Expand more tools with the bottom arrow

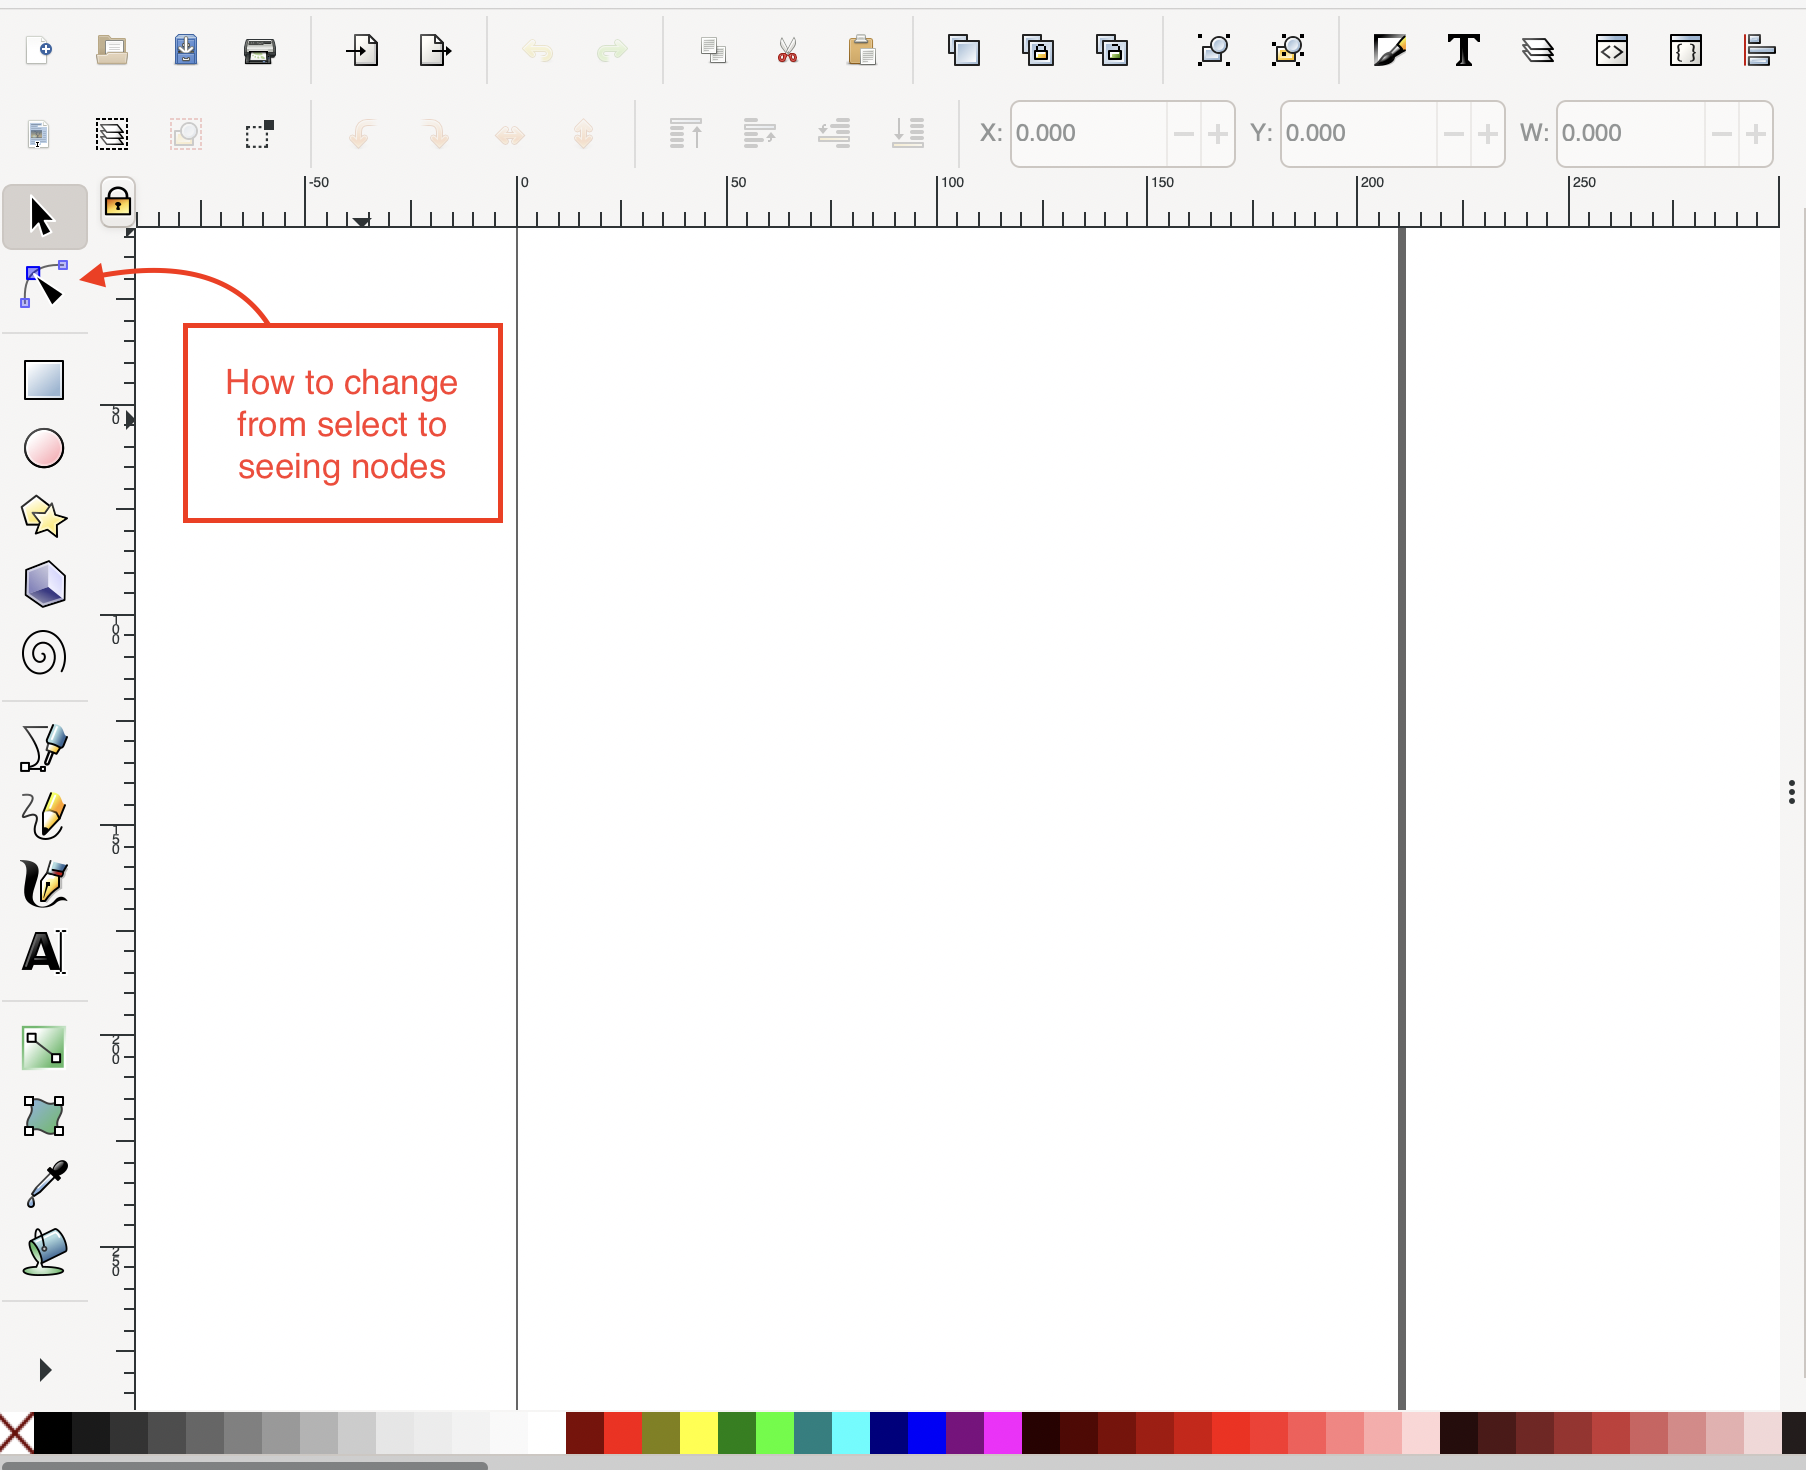click(43, 1368)
